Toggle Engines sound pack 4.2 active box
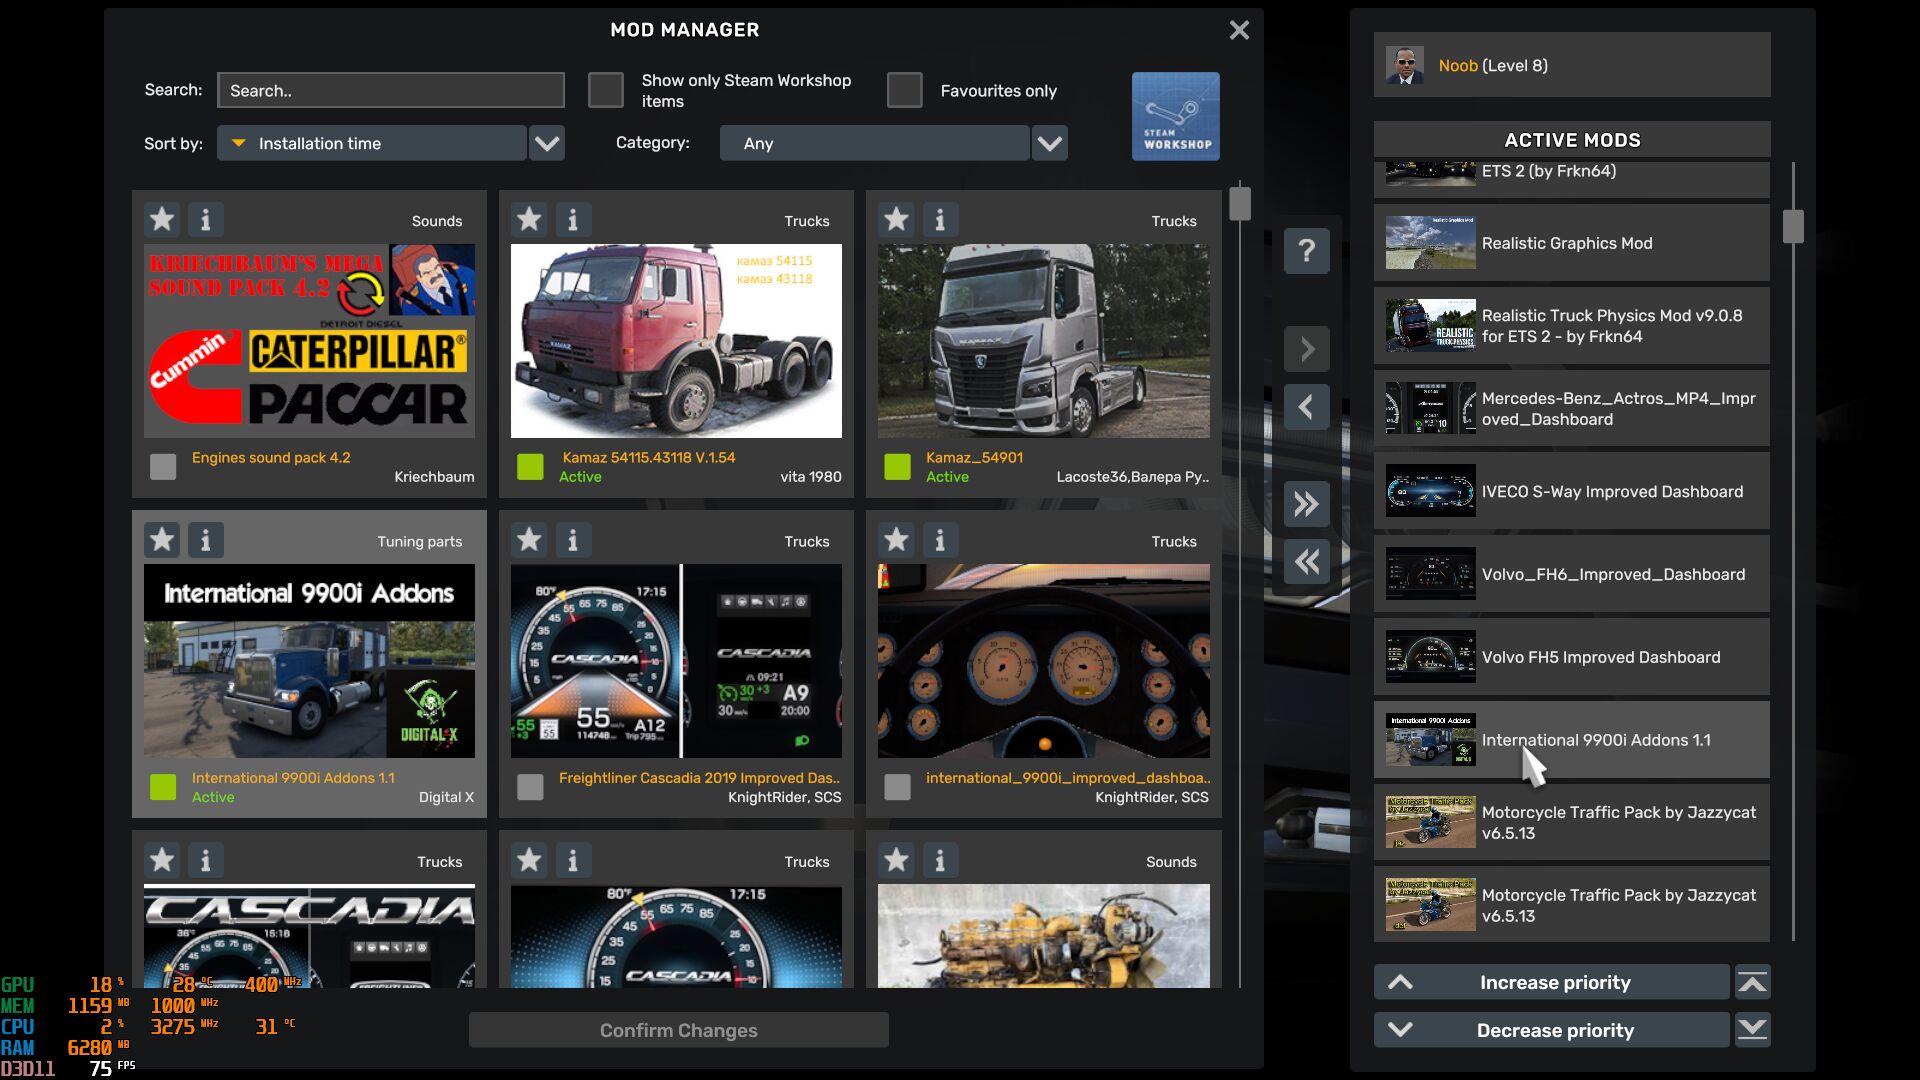 tap(163, 466)
